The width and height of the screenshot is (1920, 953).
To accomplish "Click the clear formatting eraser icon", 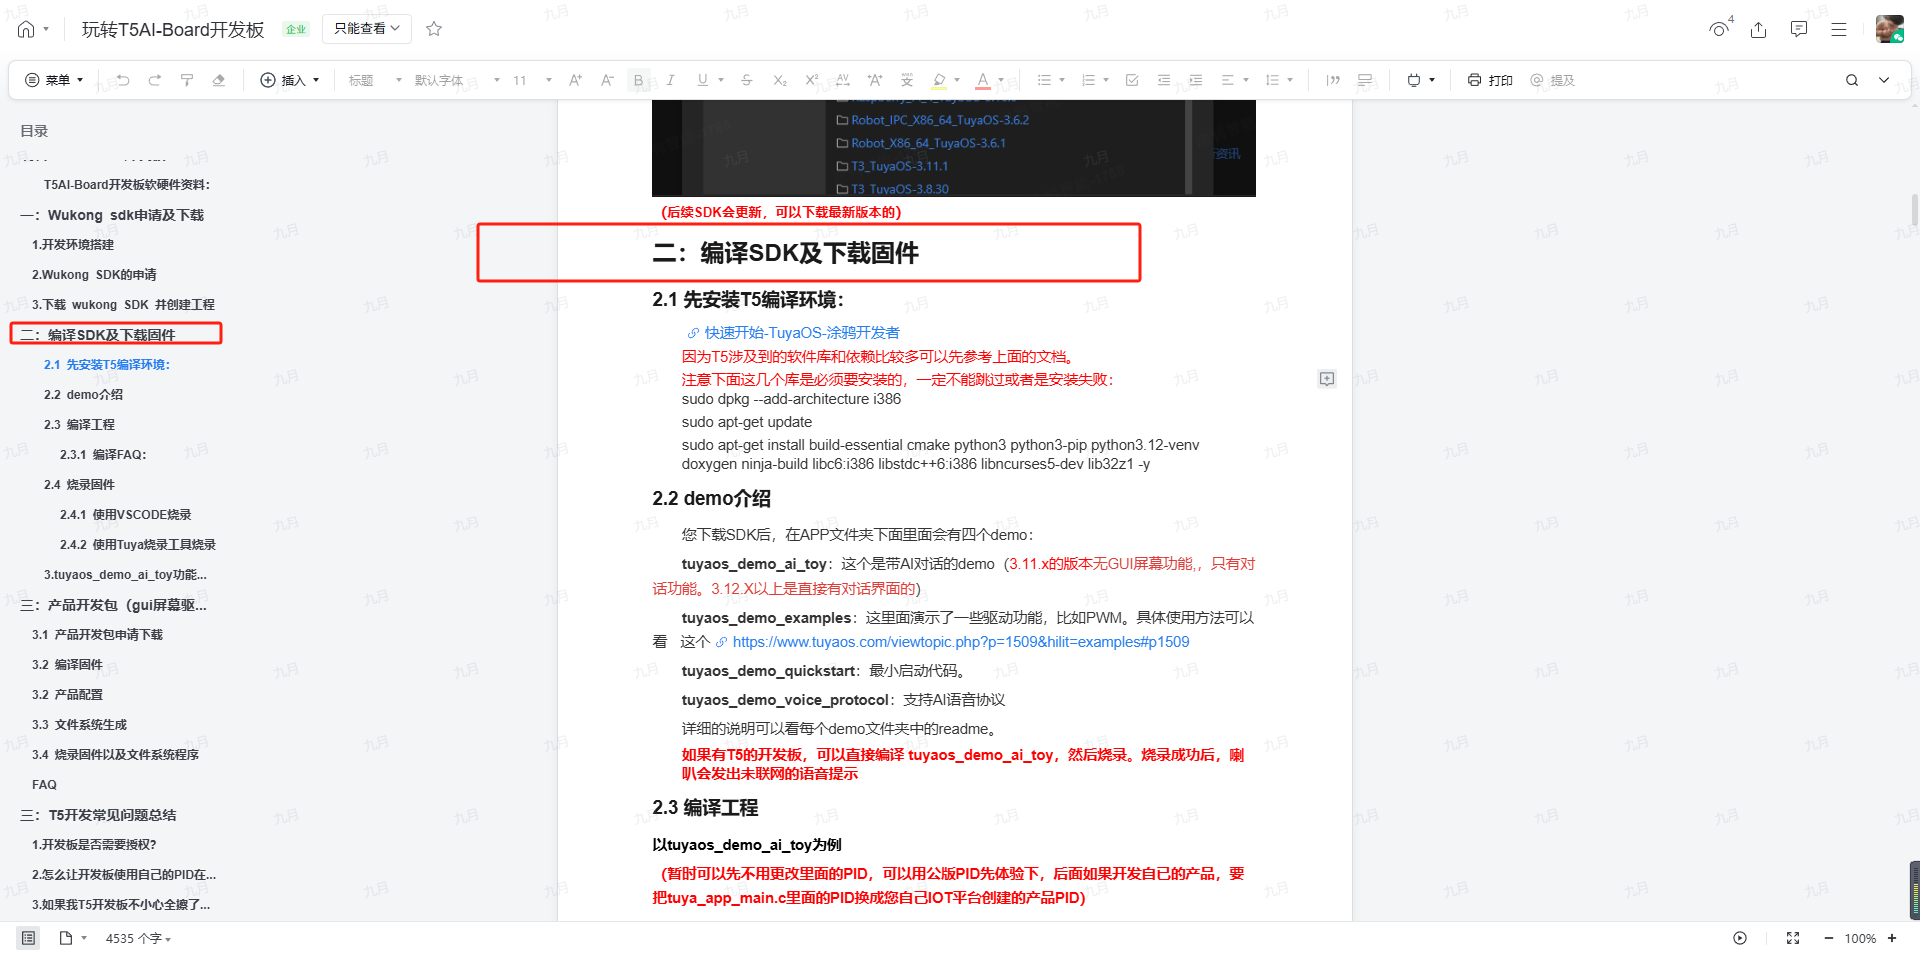I will [219, 80].
